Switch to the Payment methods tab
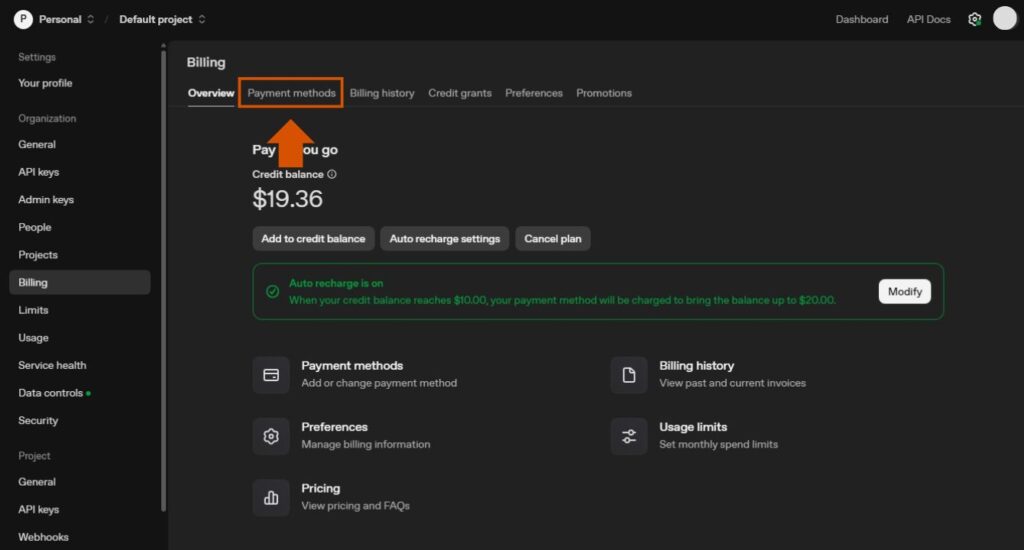The height and width of the screenshot is (550, 1024). tap(292, 93)
